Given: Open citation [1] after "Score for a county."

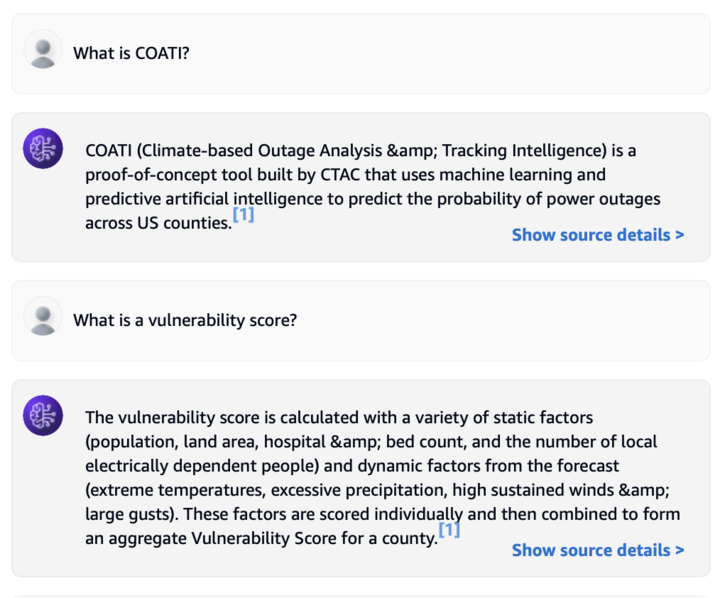Looking at the screenshot, I should pos(450,530).
